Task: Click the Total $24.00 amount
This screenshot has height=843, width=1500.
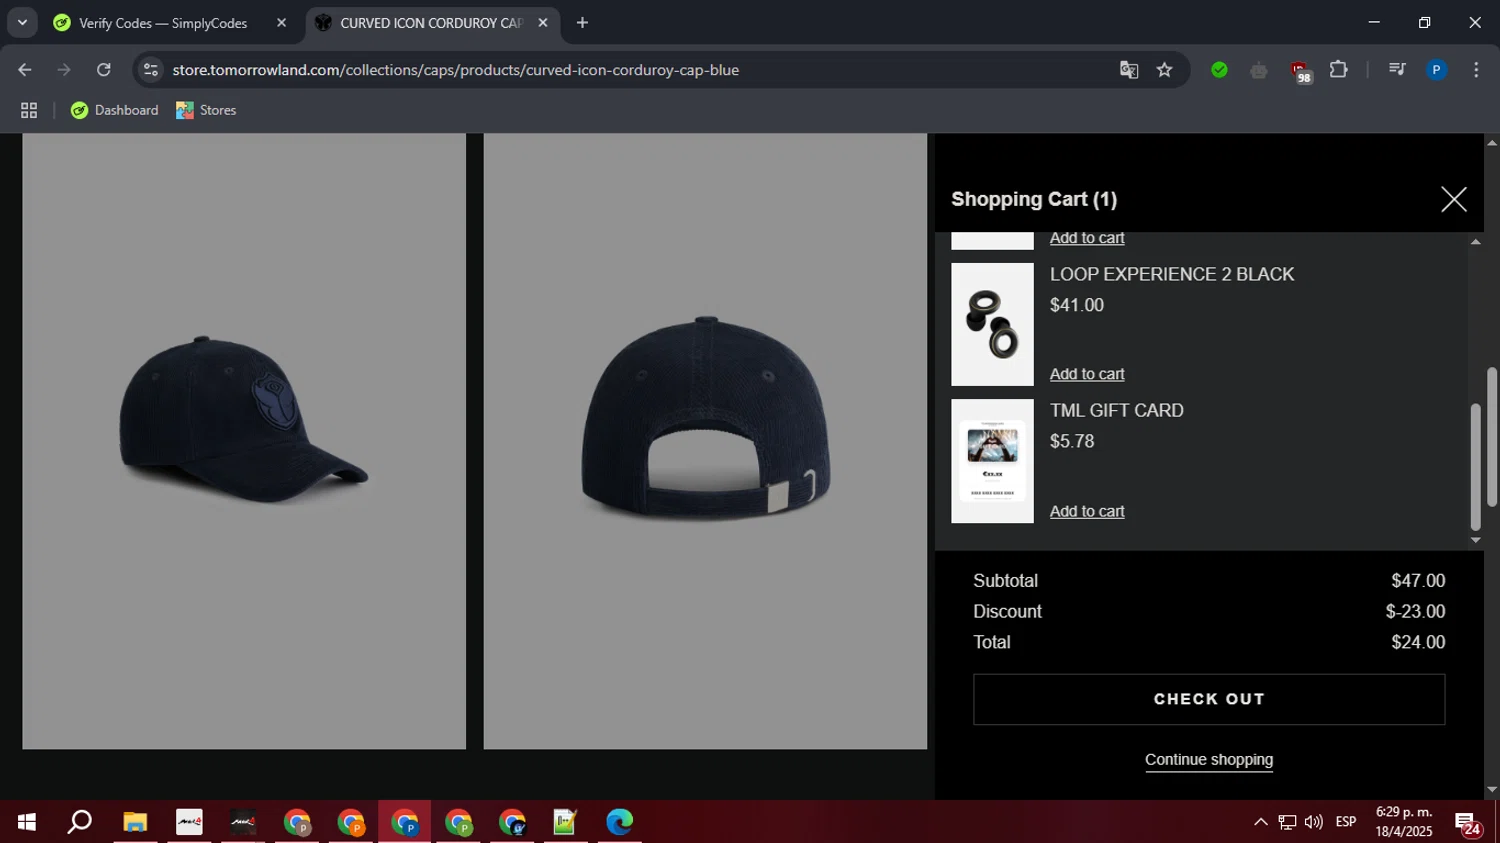Action: (1418, 643)
